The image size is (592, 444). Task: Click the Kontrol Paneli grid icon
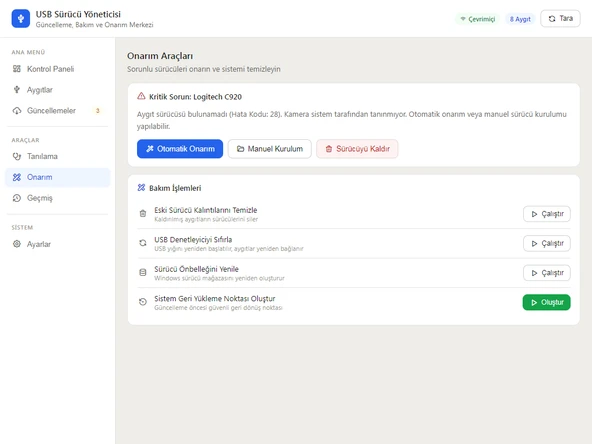[17, 69]
